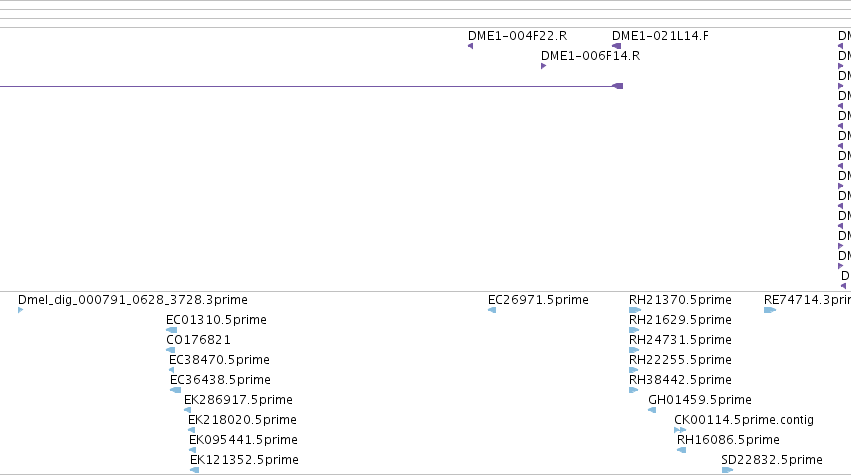The height and width of the screenshot is (475, 851).
Task: Select the RH16086.5prime label
Action: click(728, 440)
